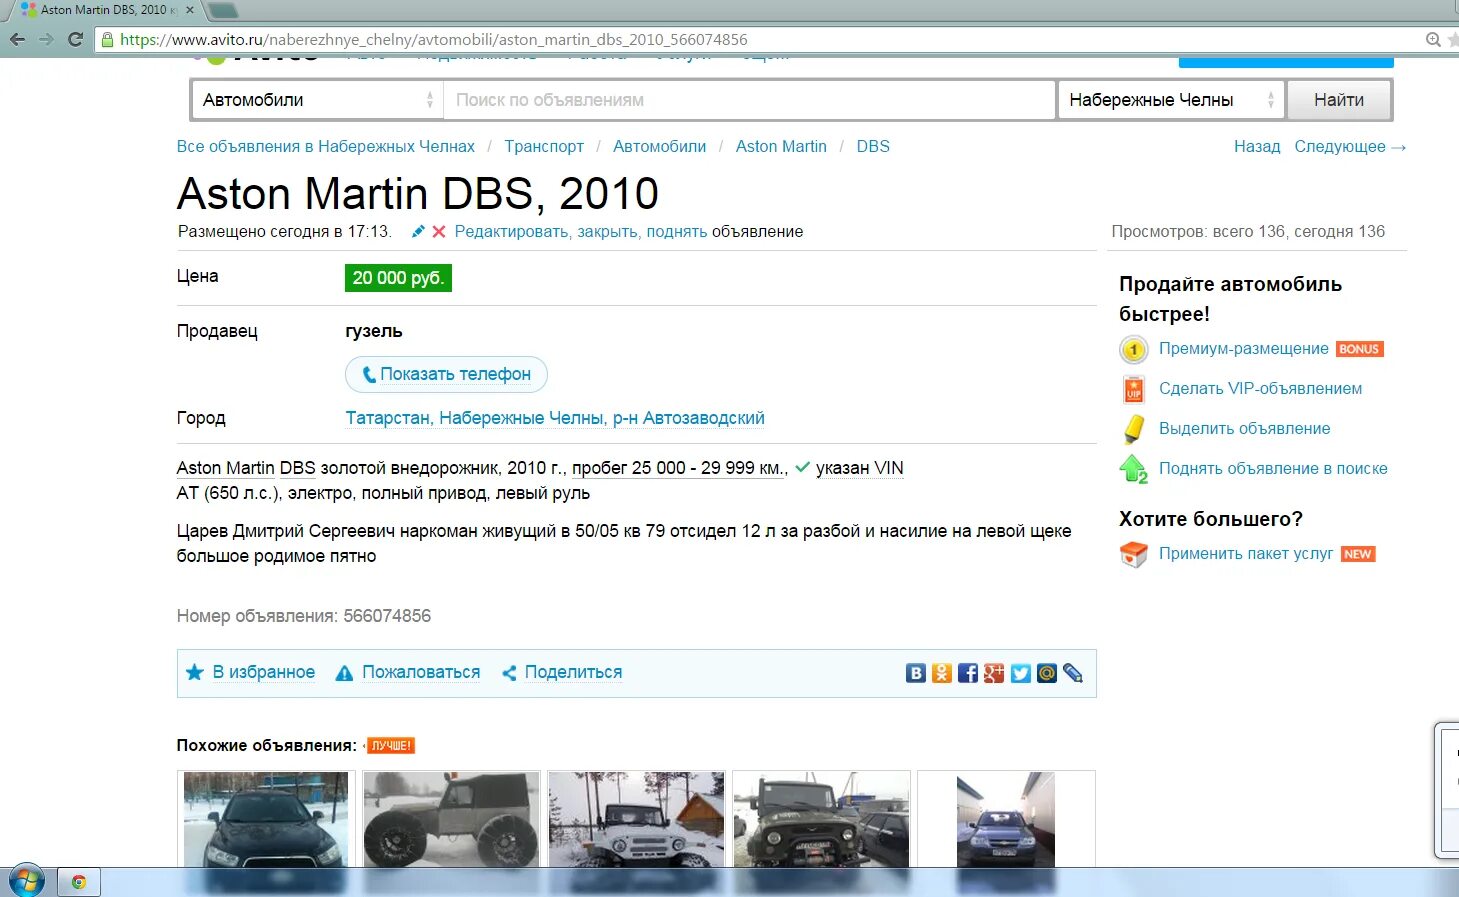This screenshot has width=1459, height=897.
Task: Open Все объявления в Набережных Челнах breadcrumb
Action: [x=326, y=146]
